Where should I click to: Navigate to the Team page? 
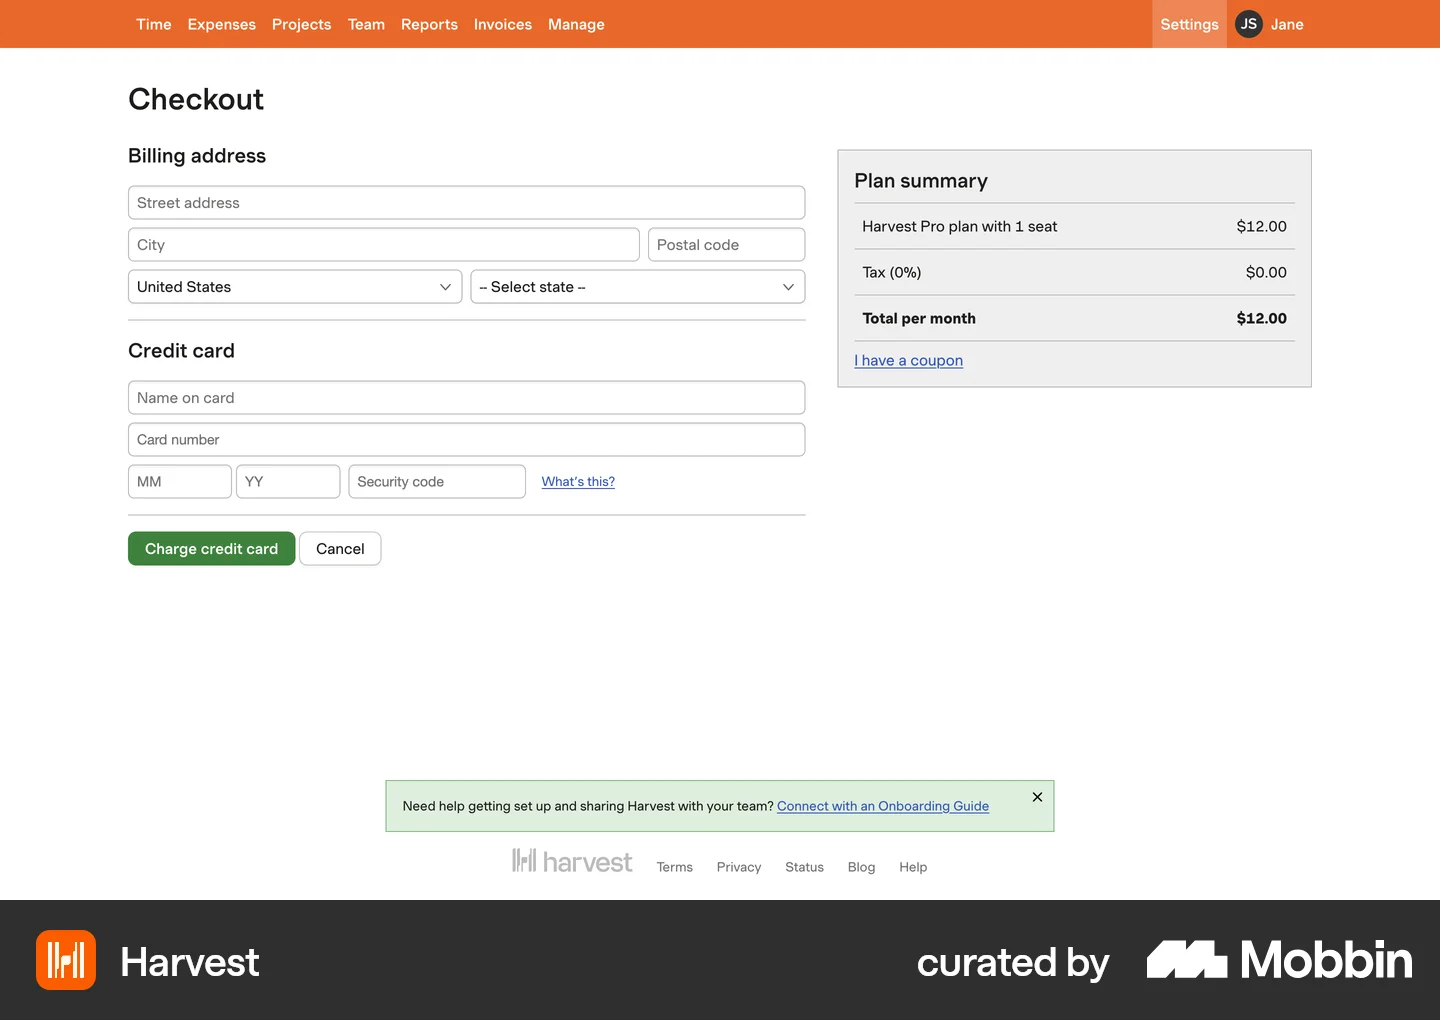coord(366,24)
